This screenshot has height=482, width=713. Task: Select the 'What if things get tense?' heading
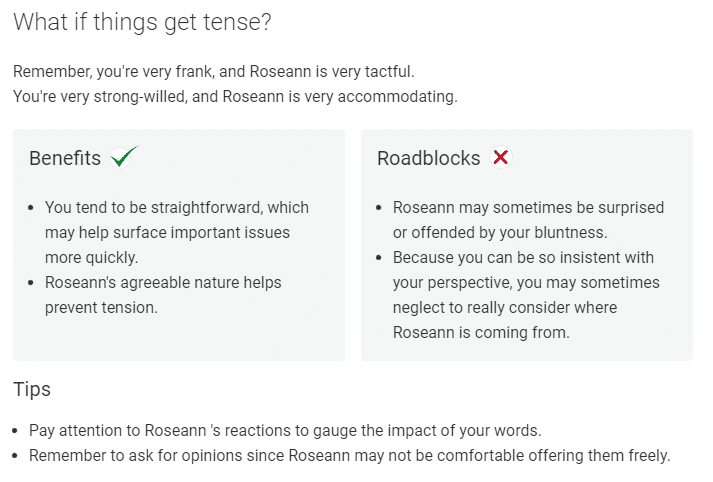pos(142,22)
